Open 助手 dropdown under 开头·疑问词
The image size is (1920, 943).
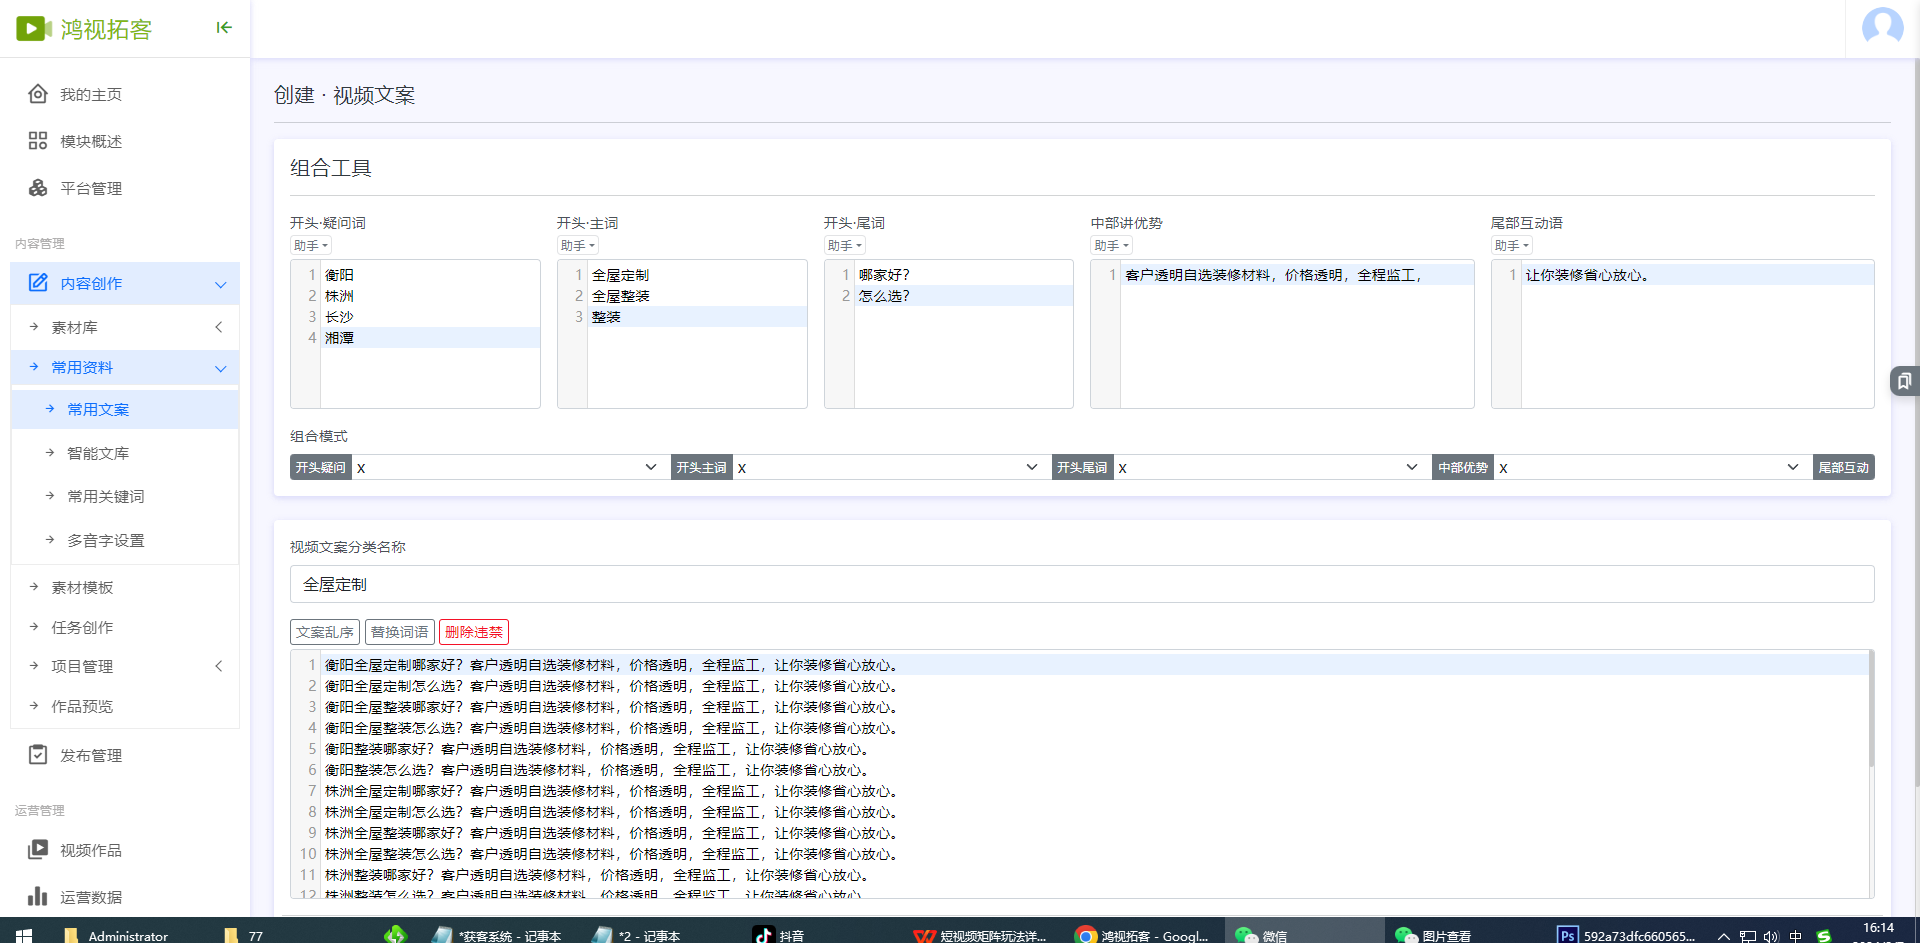(x=311, y=246)
